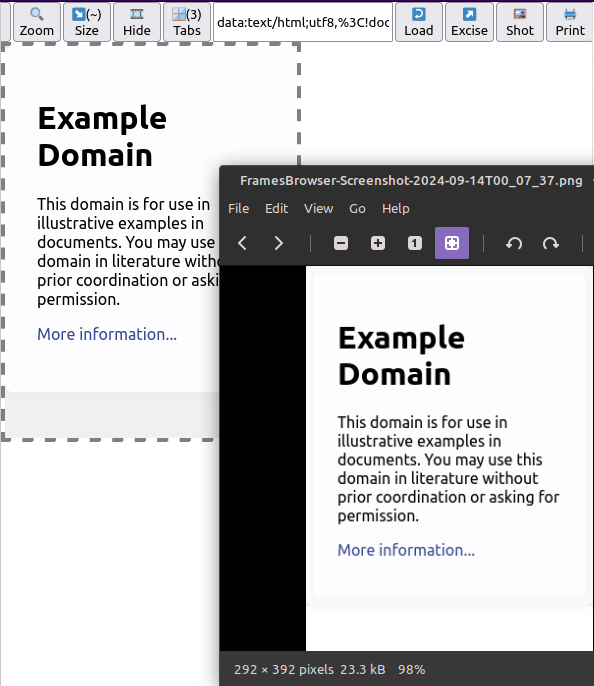Click the Print toolbar button
594x686 pixels.
[570, 22]
